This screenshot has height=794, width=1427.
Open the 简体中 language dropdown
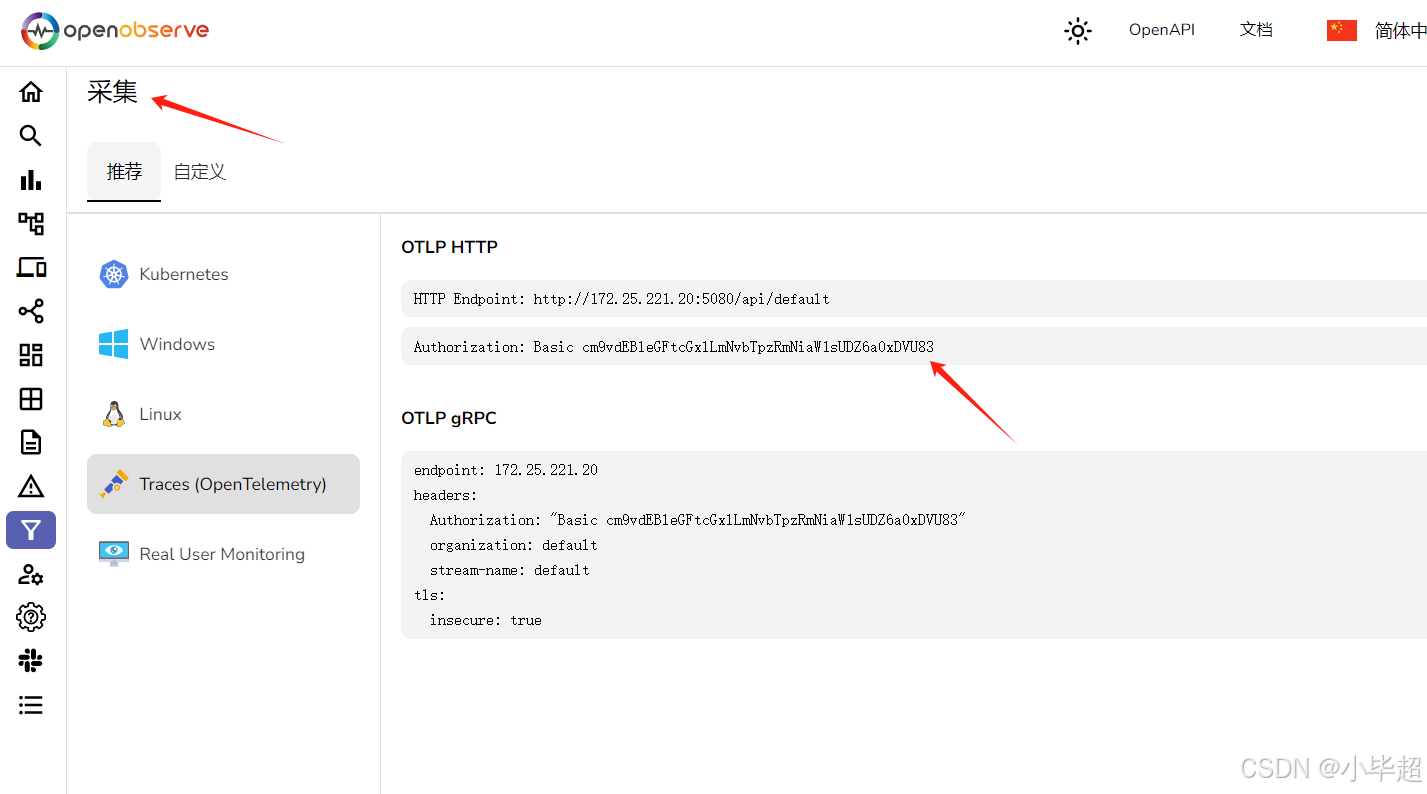click(x=1400, y=31)
